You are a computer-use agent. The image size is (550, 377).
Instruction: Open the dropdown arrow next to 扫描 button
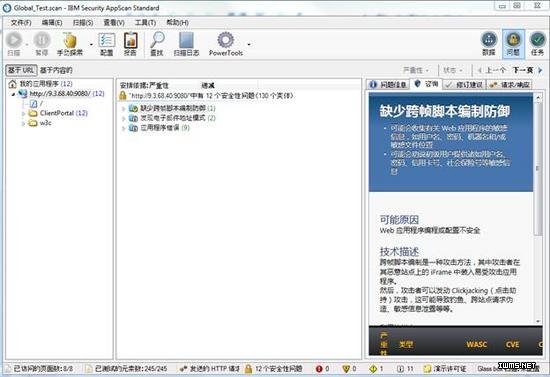point(27,44)
